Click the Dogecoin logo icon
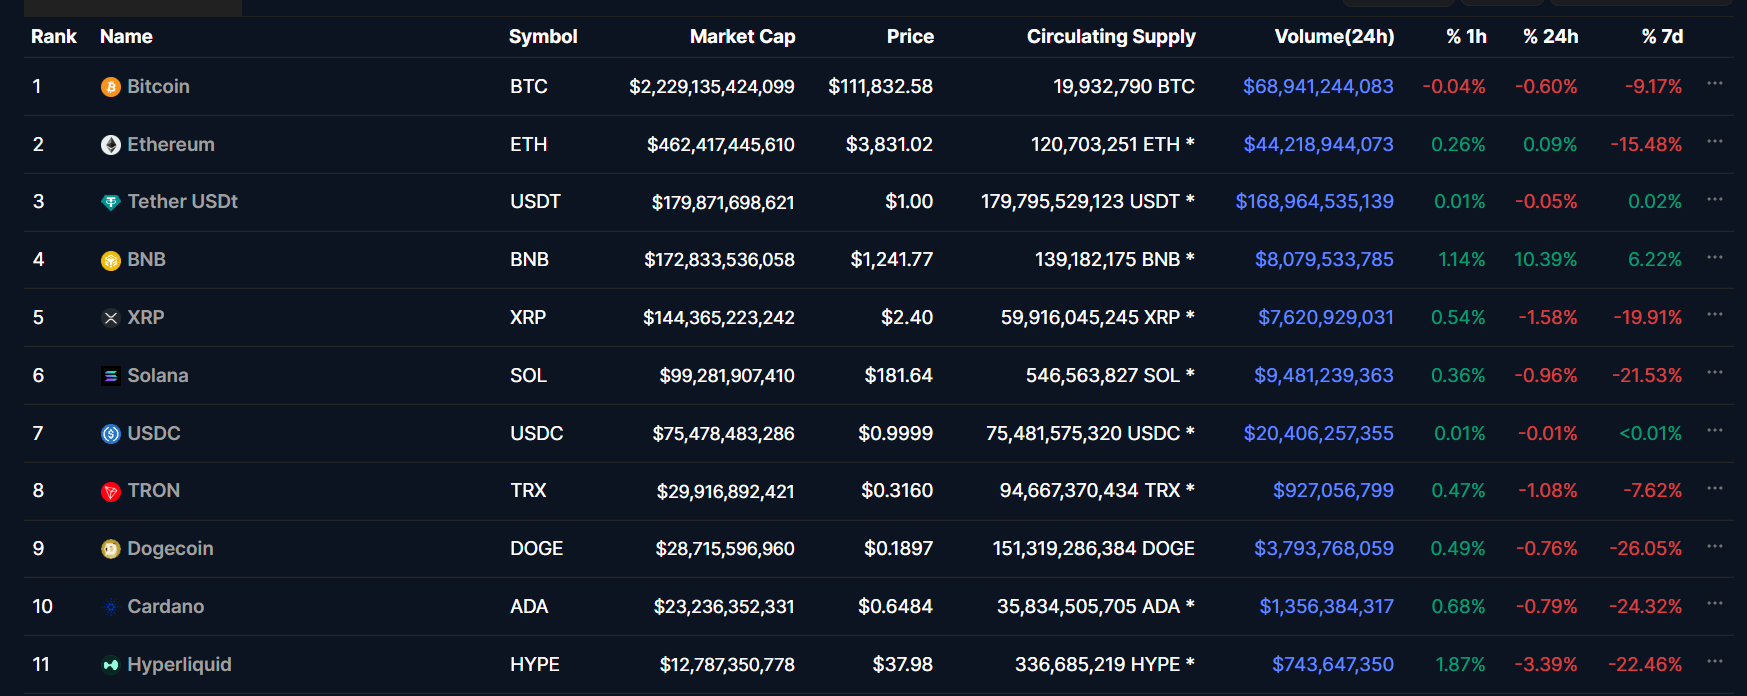Image resolution: width=1747 pixels, height=696 pixels. pyautogui.click(x=111, y=549)
